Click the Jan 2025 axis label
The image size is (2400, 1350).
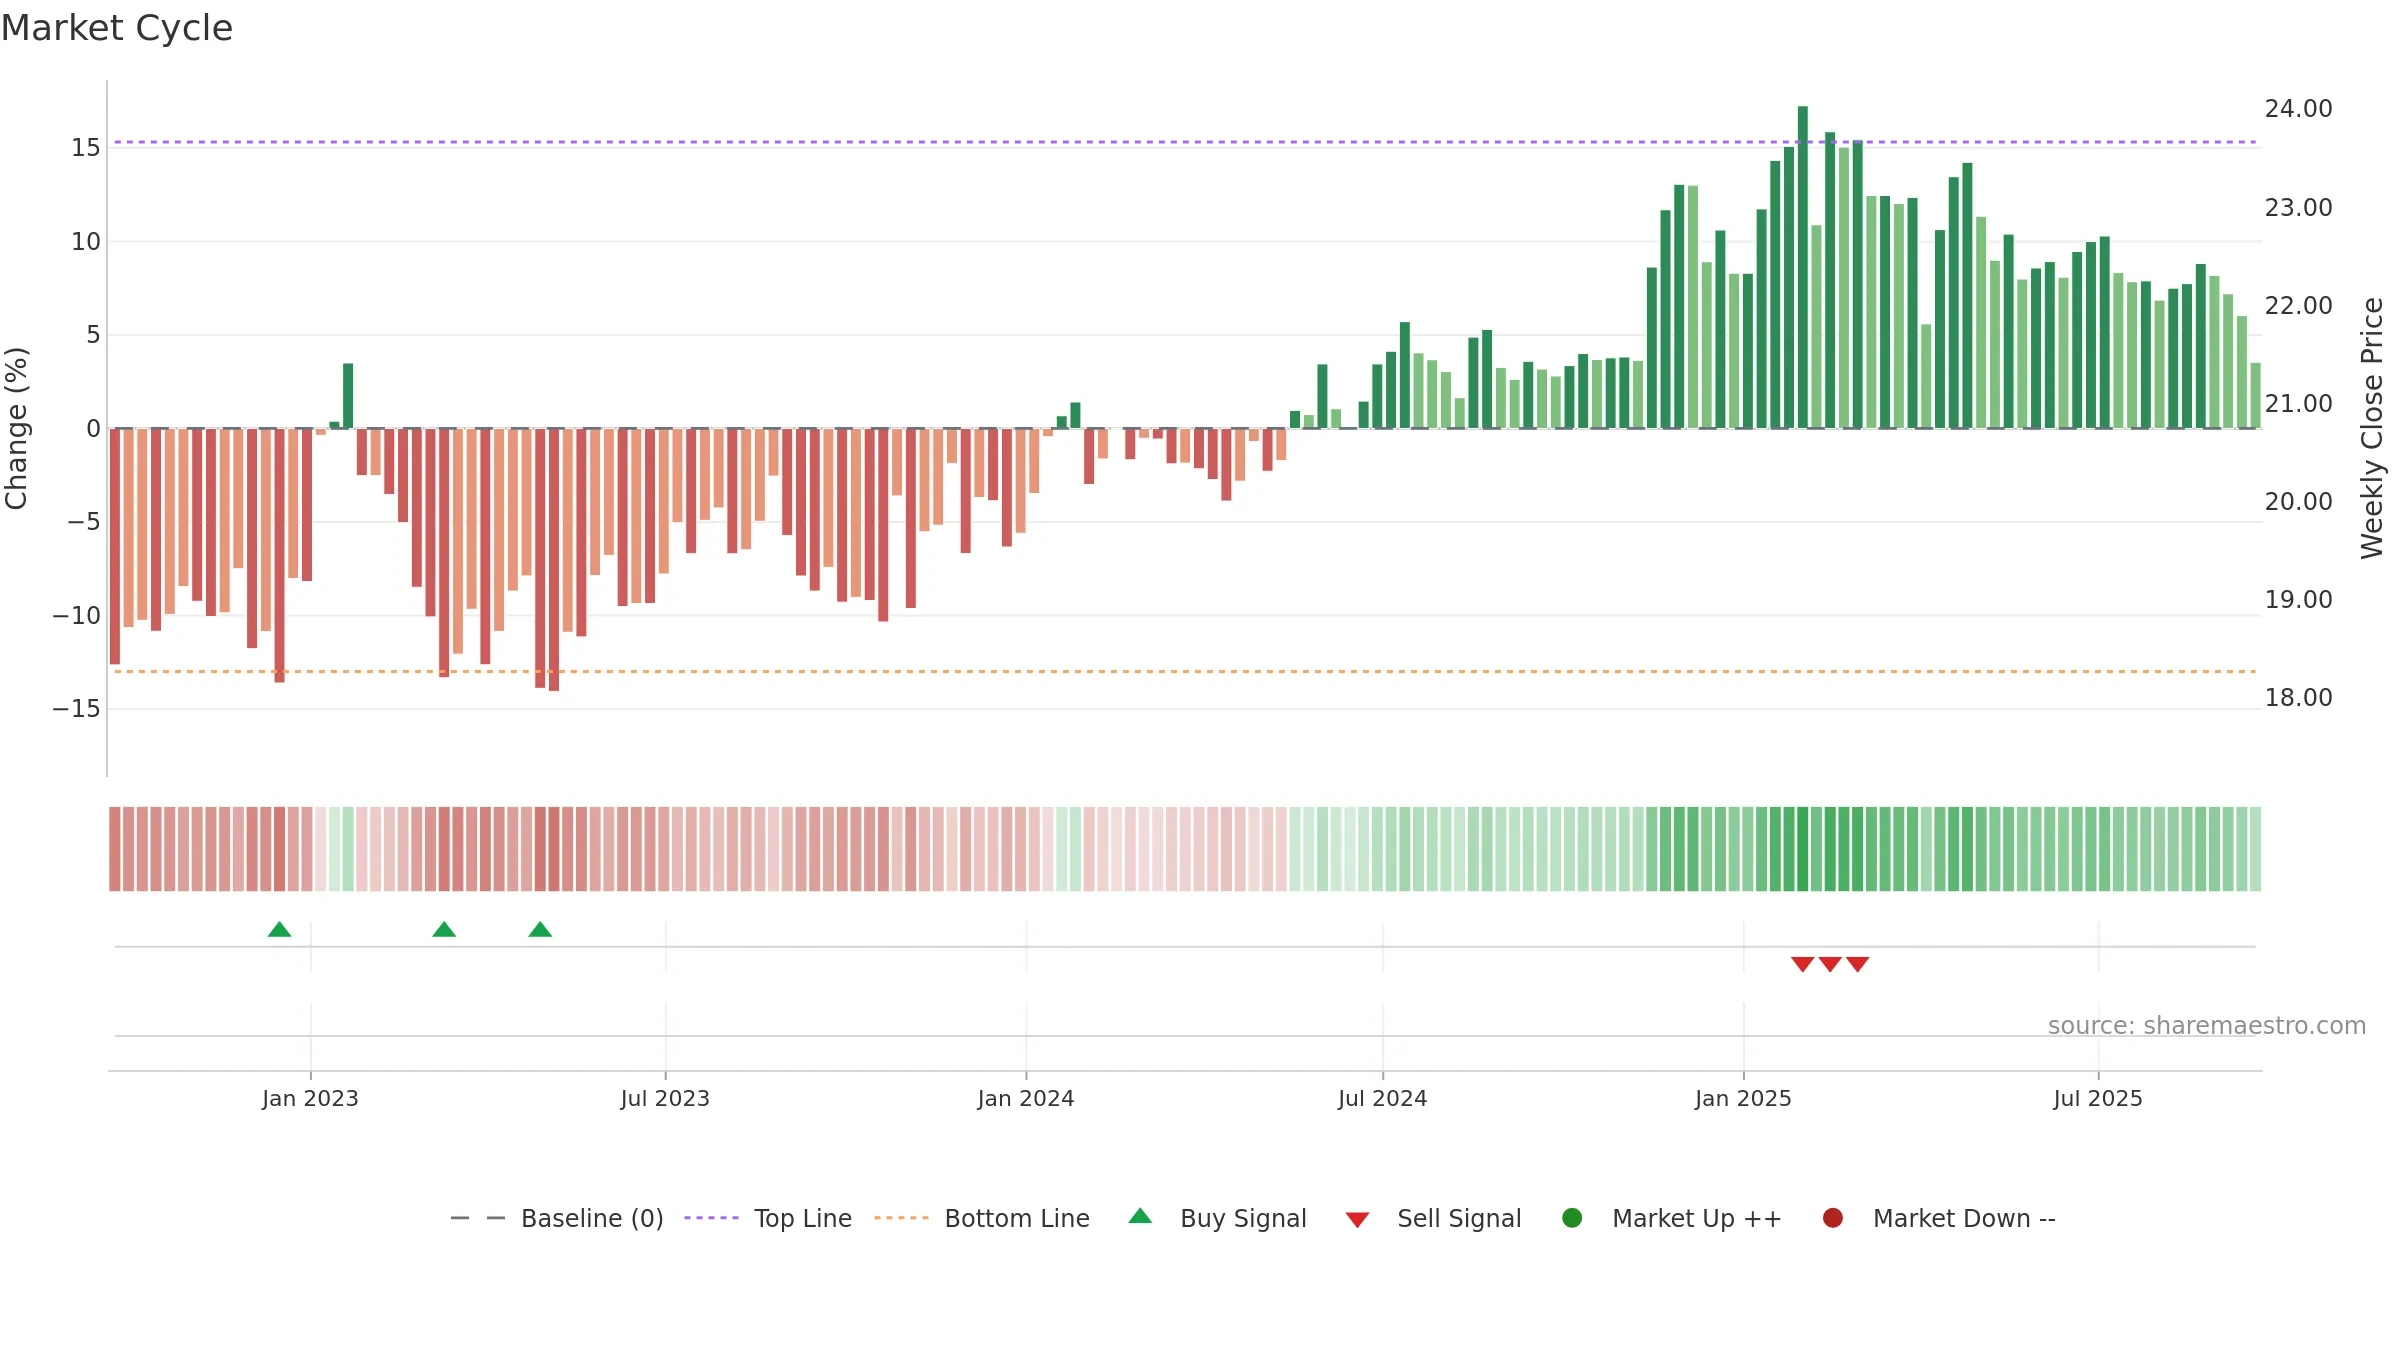[x=1743, y=1099]
